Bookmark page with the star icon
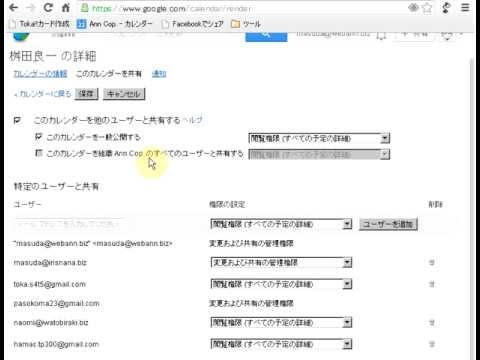This screenshot has width=480, height=360. point(427,8)
